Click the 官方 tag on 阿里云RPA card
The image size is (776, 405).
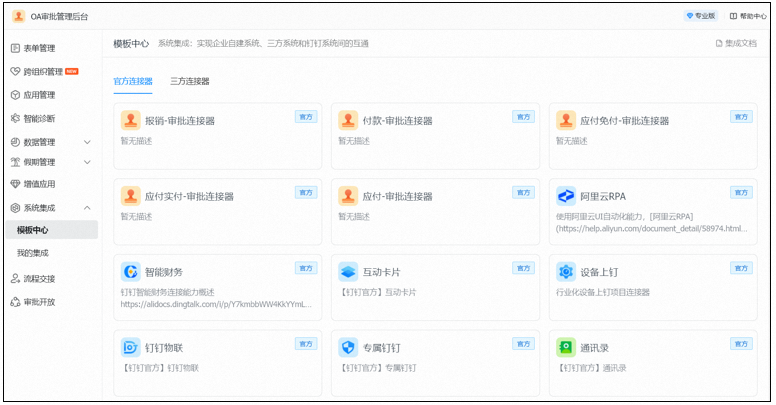741,193
